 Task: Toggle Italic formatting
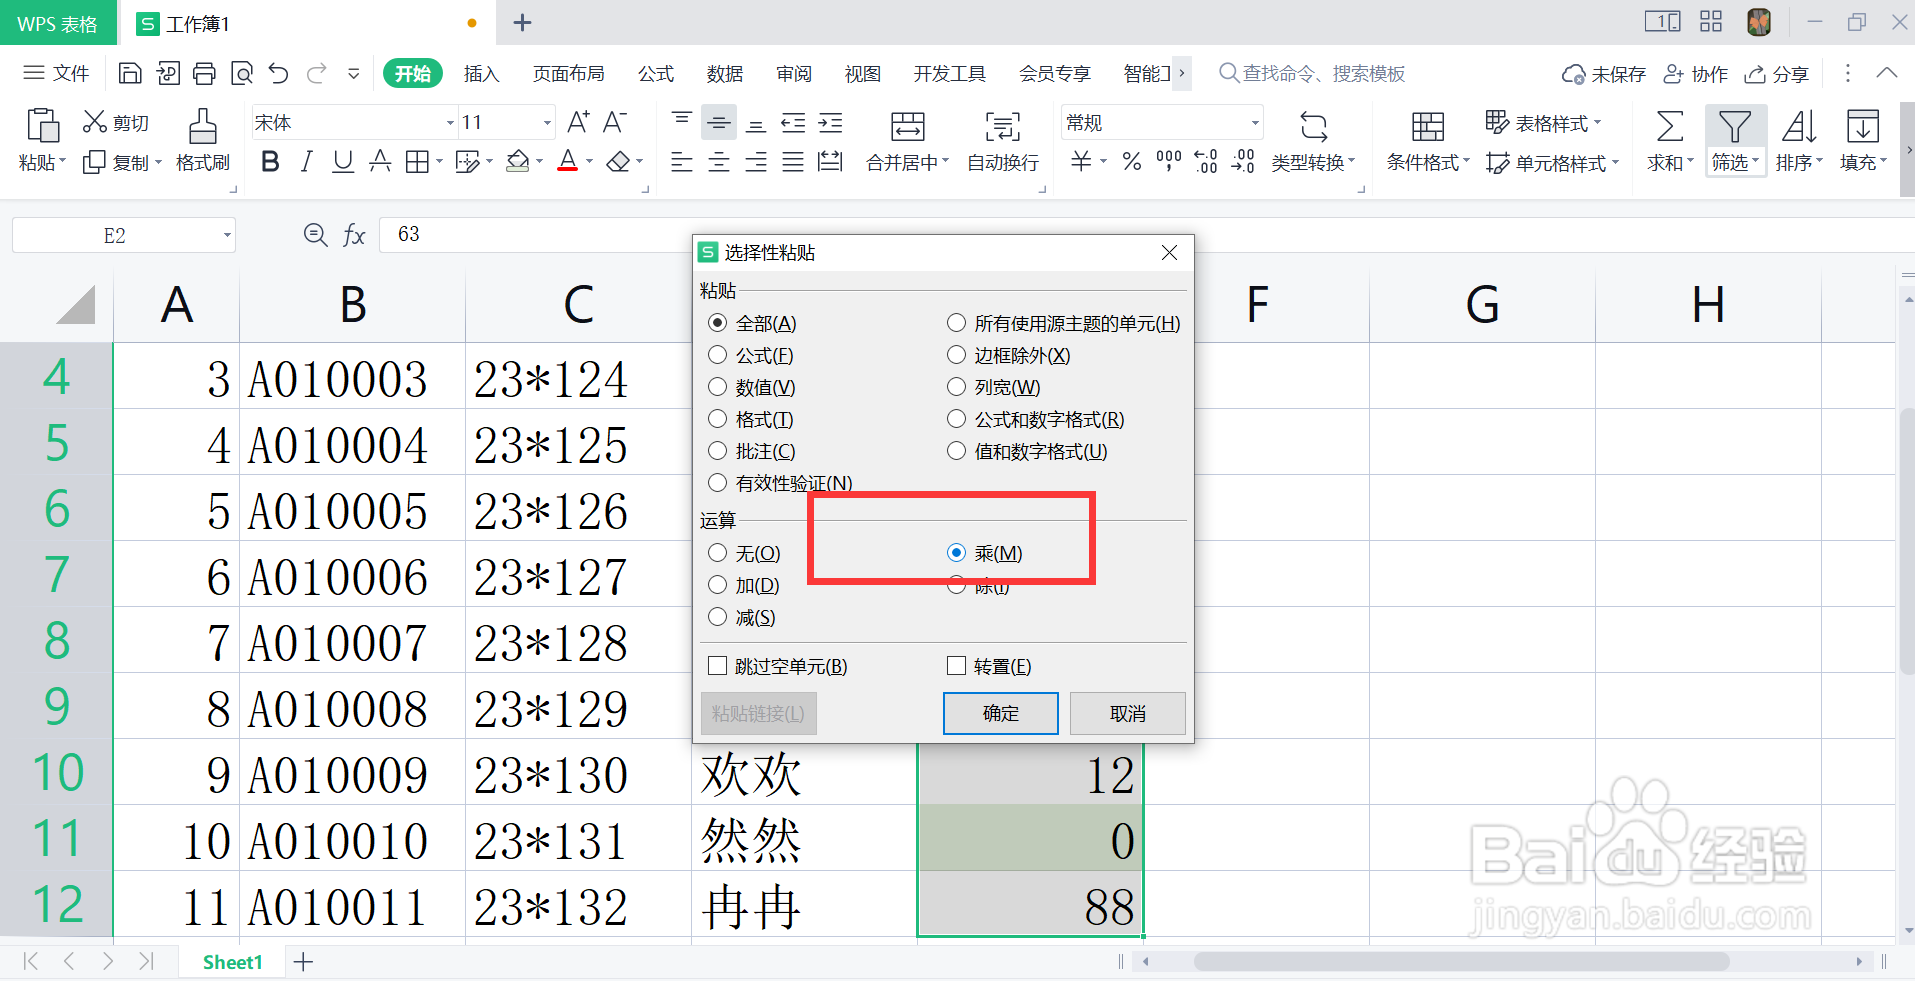click(x=306, y=161)
